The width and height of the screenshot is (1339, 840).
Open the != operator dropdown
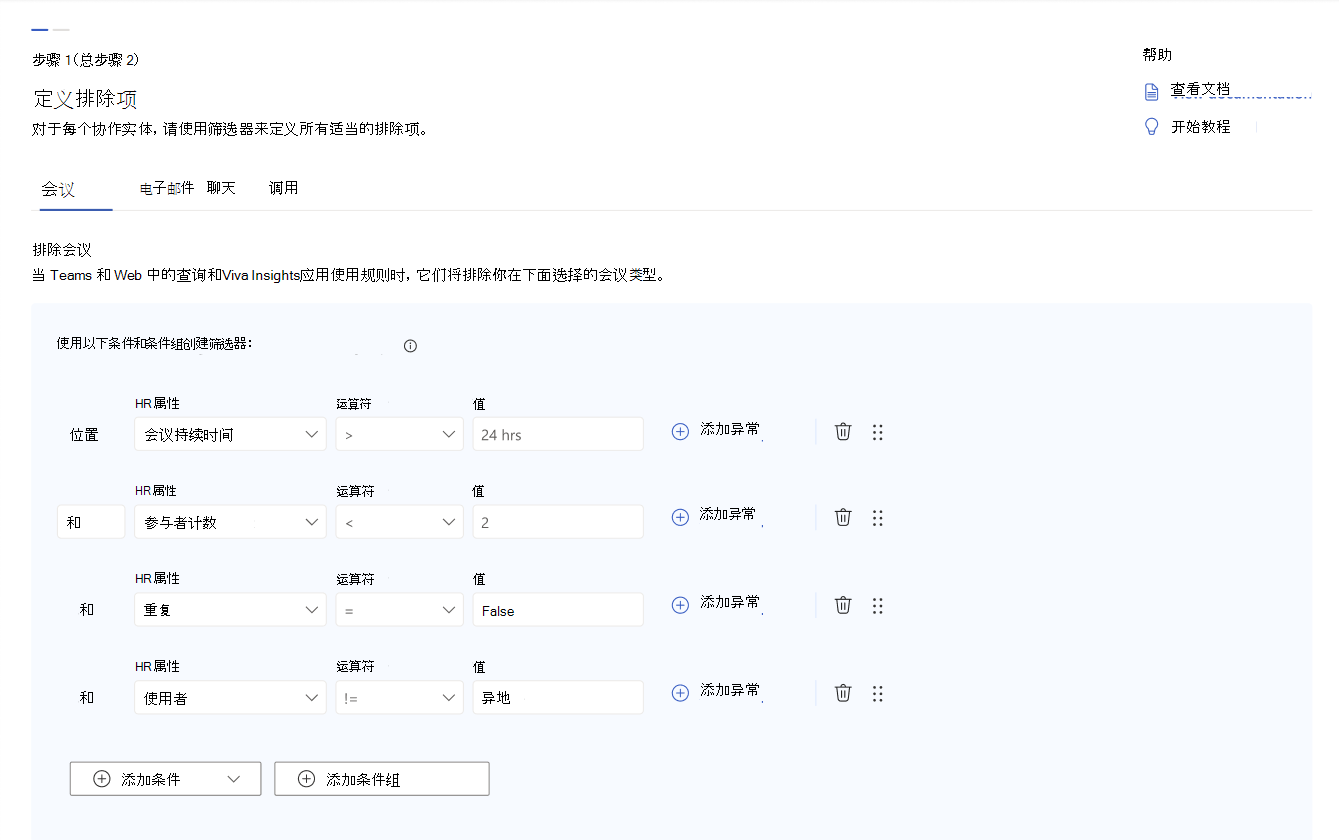pos(399,698)
